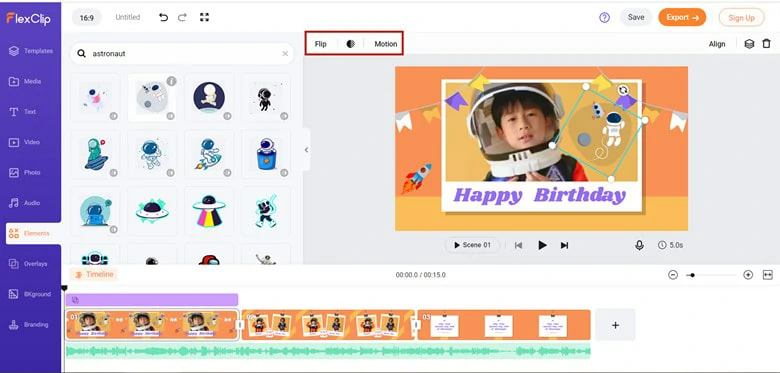Add new scene with plus button

[x=615, y=325]
